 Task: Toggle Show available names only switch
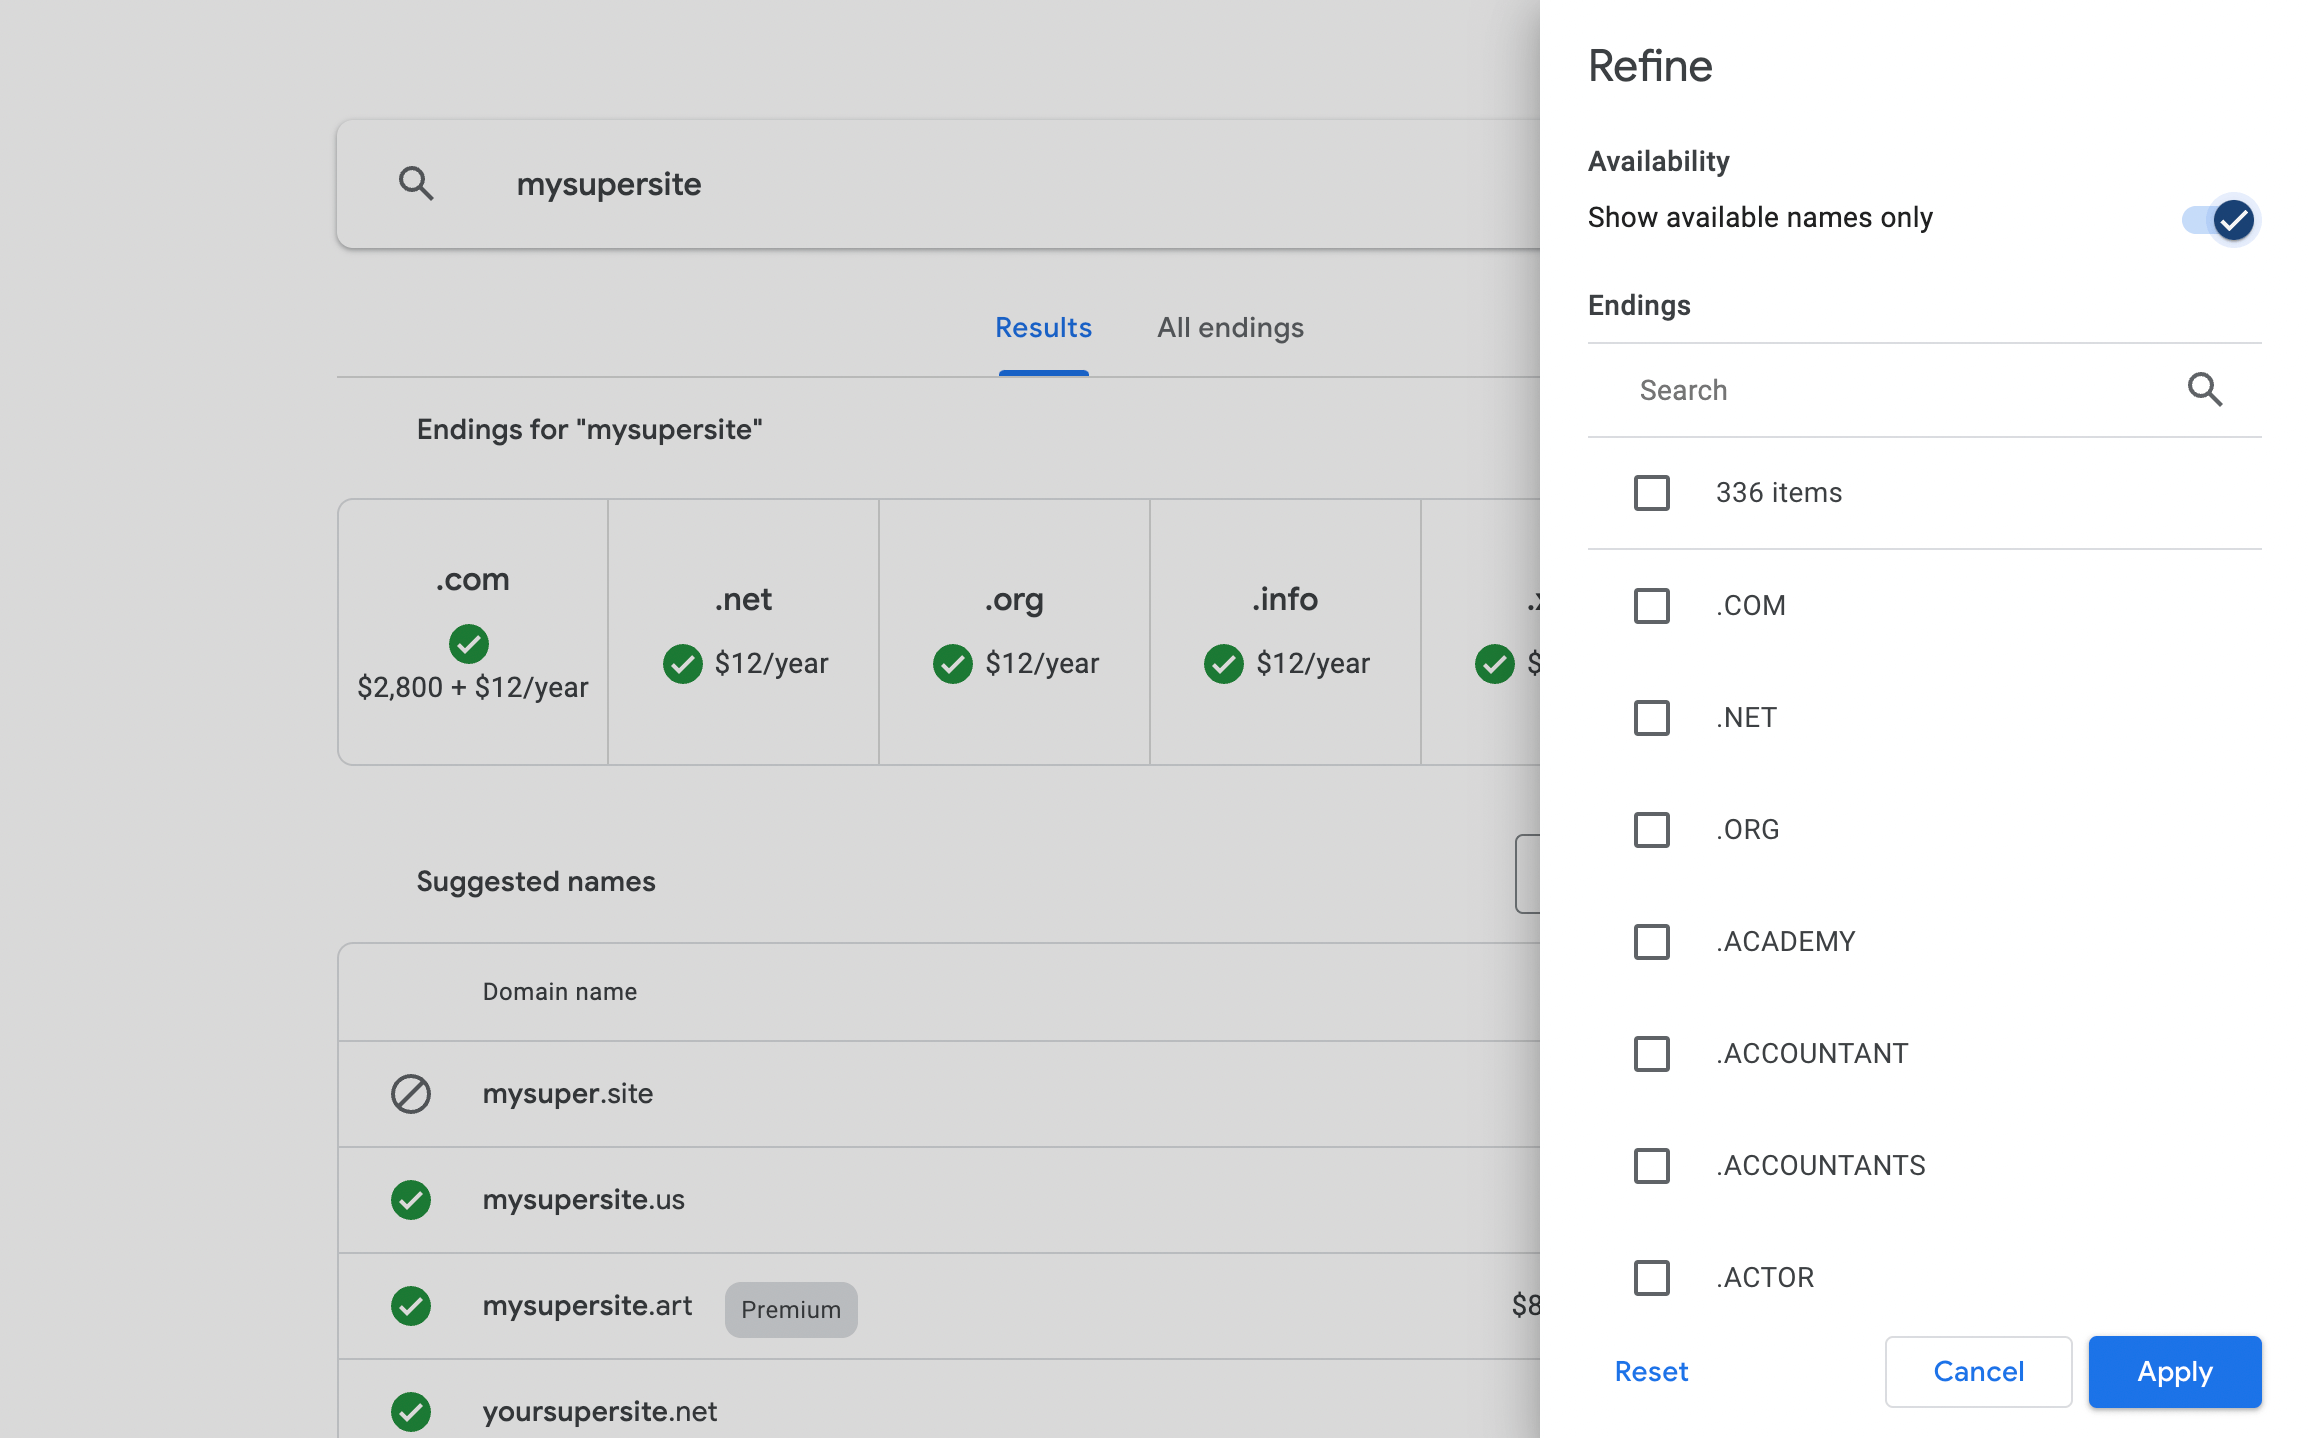click(2219, 217)
